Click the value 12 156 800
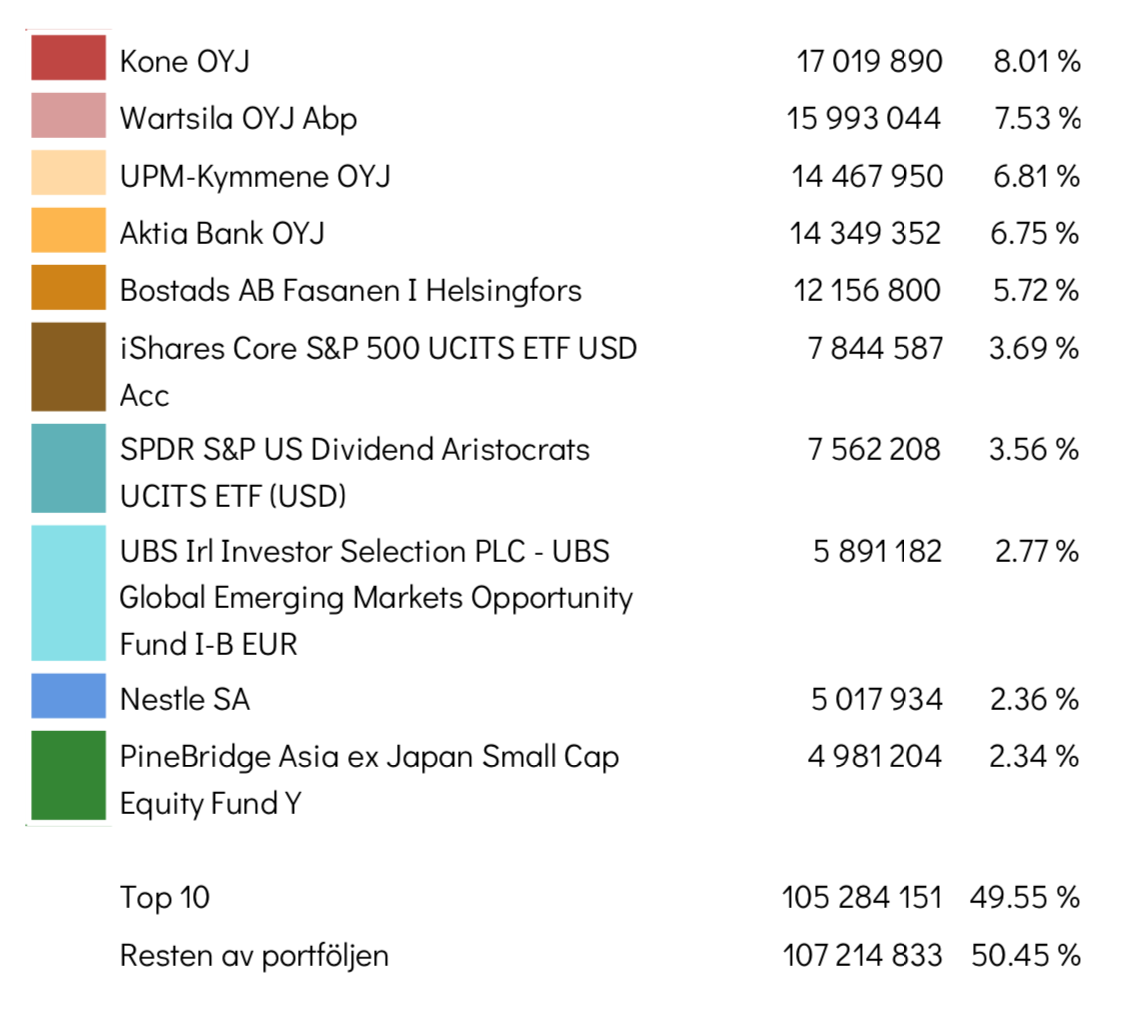 coord(867,291)
